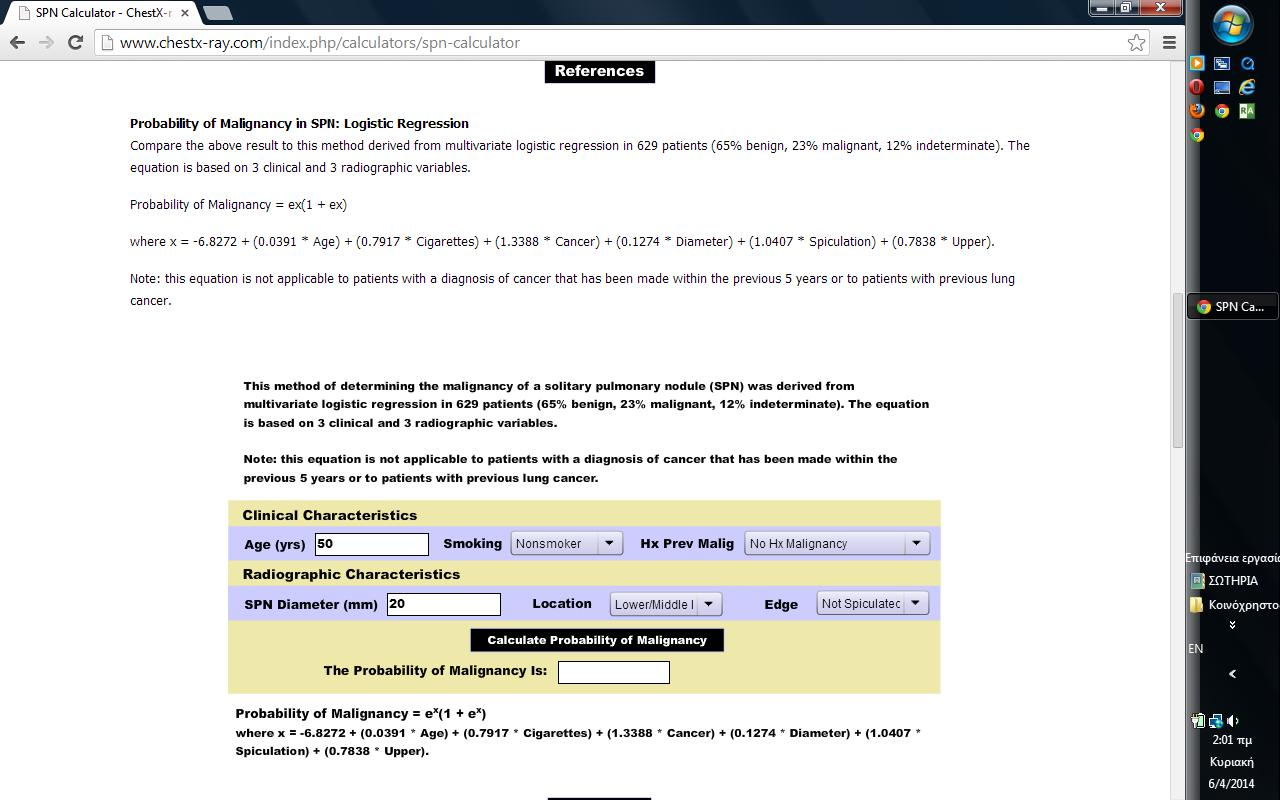Open the Hx Prev Malig dropdown
Image resolution: width=1280 pixels, height=800 pixels.
pos(836,543)
